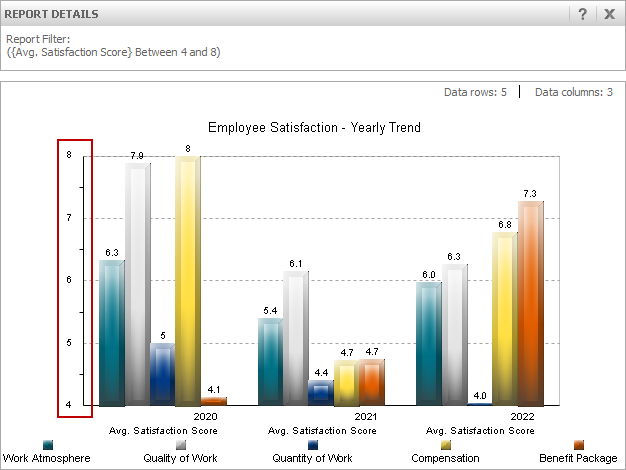Click the chart title Employee Satisfaction
This screenshot has height=470, width=626.
click(314, 128)
